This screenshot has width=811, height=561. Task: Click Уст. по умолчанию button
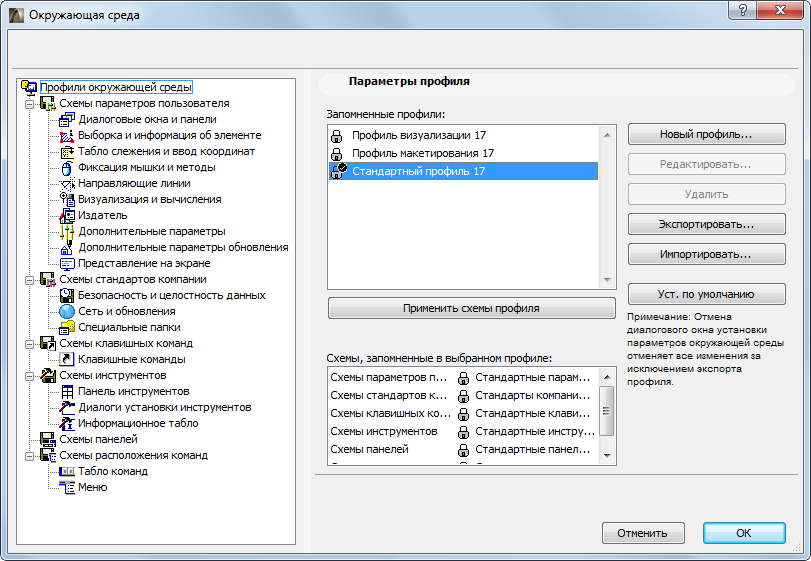point(707,294)
